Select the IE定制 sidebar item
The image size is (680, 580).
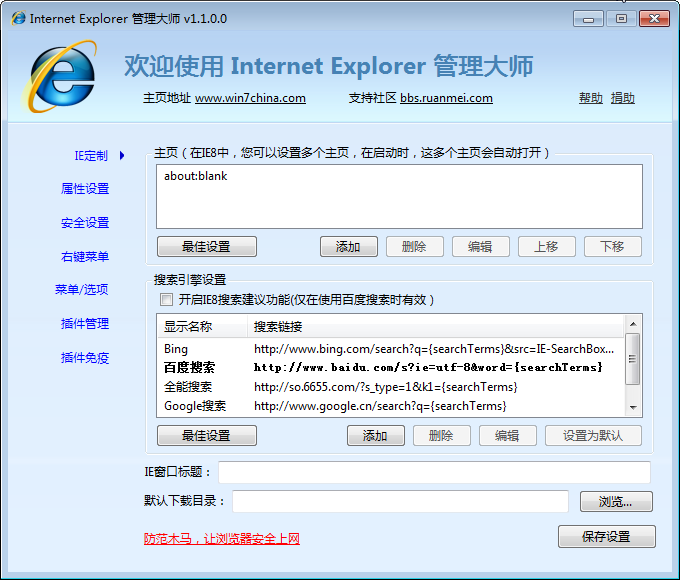click(x=91, y=155)
